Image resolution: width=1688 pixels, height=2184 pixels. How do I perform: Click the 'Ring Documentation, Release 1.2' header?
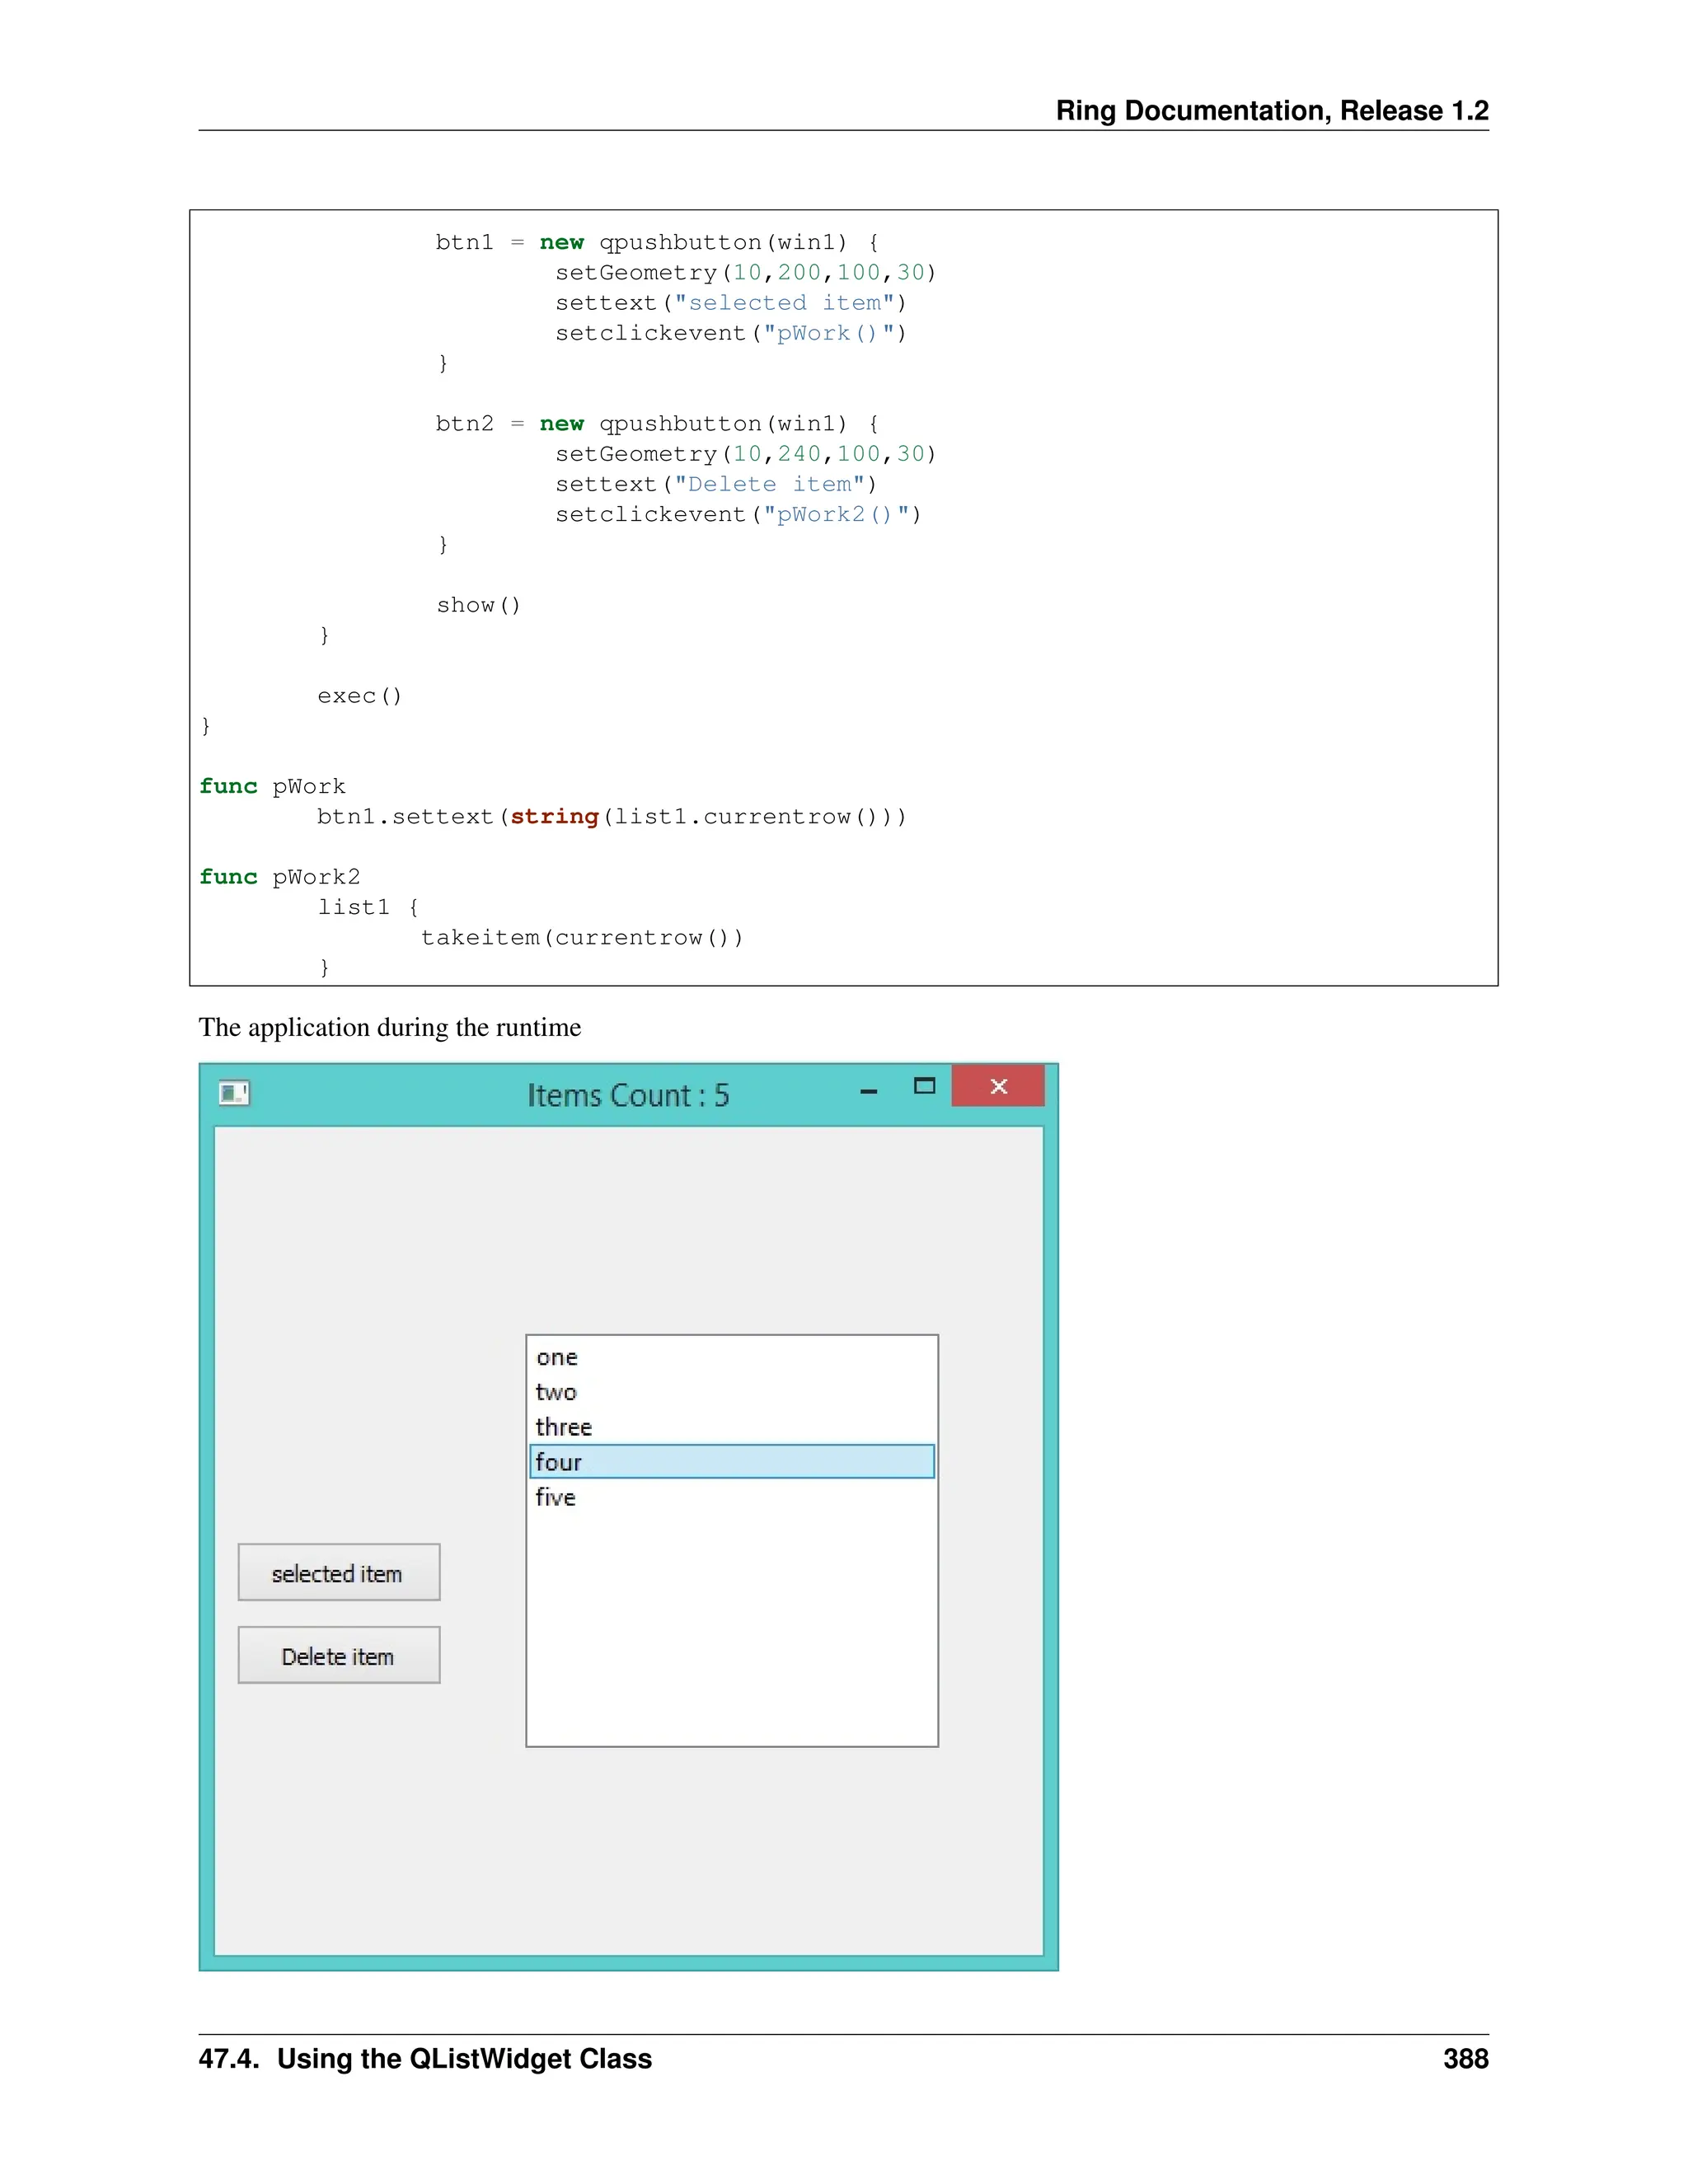click(x=1271, y=110)
